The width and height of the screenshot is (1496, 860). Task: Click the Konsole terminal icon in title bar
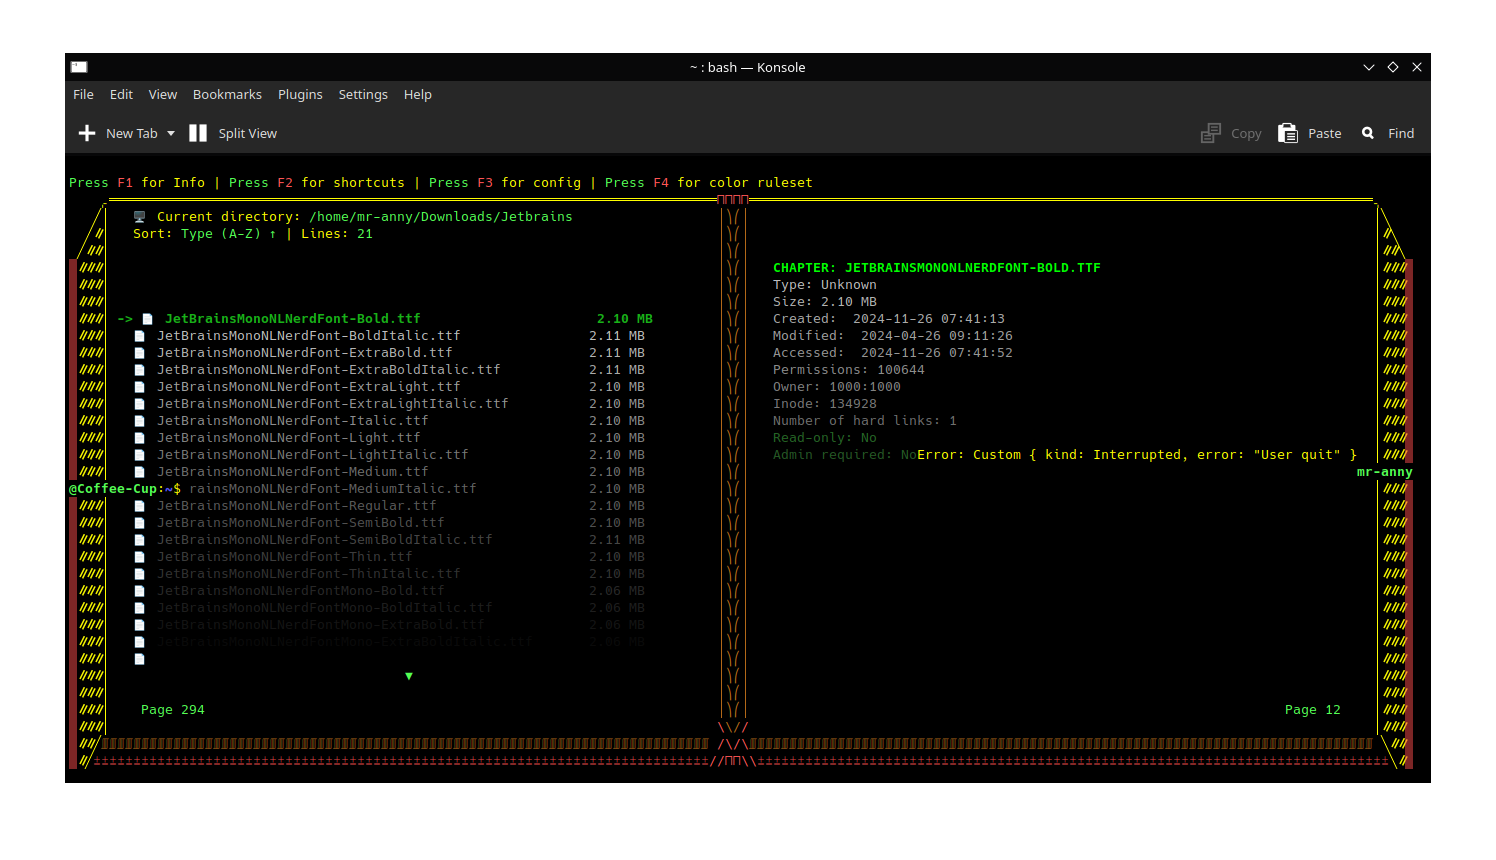[x=79, y=67]
